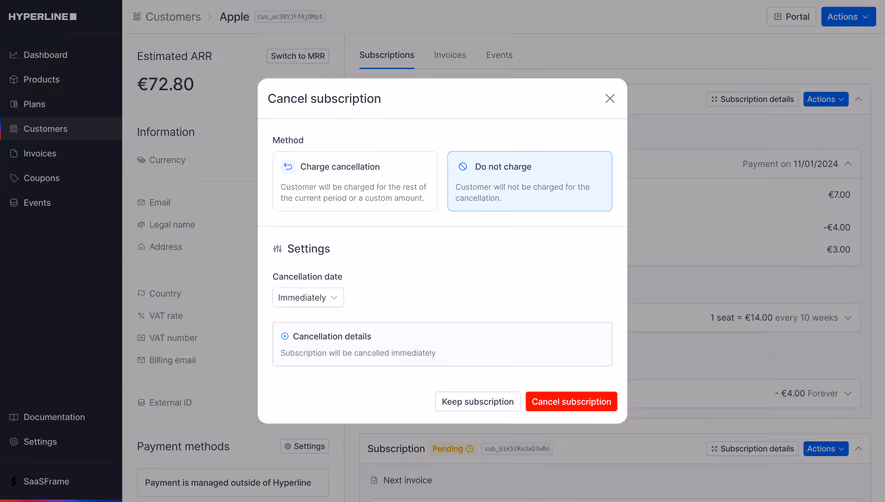Collapse the Pending subscription section chevron
Image resolution: width=885 pixels, height=502 pixels.
pos(858,449)
